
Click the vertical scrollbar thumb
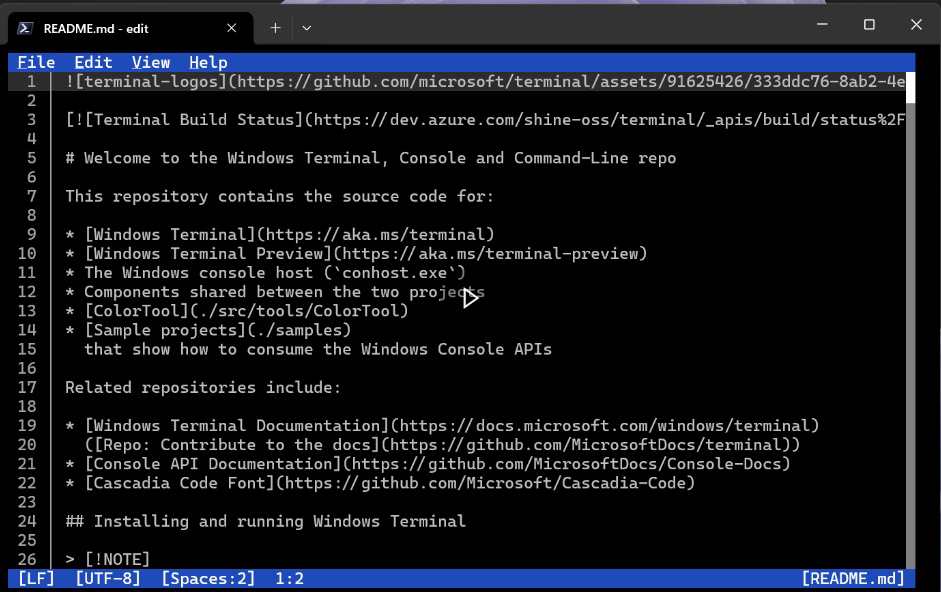point(910,88)
